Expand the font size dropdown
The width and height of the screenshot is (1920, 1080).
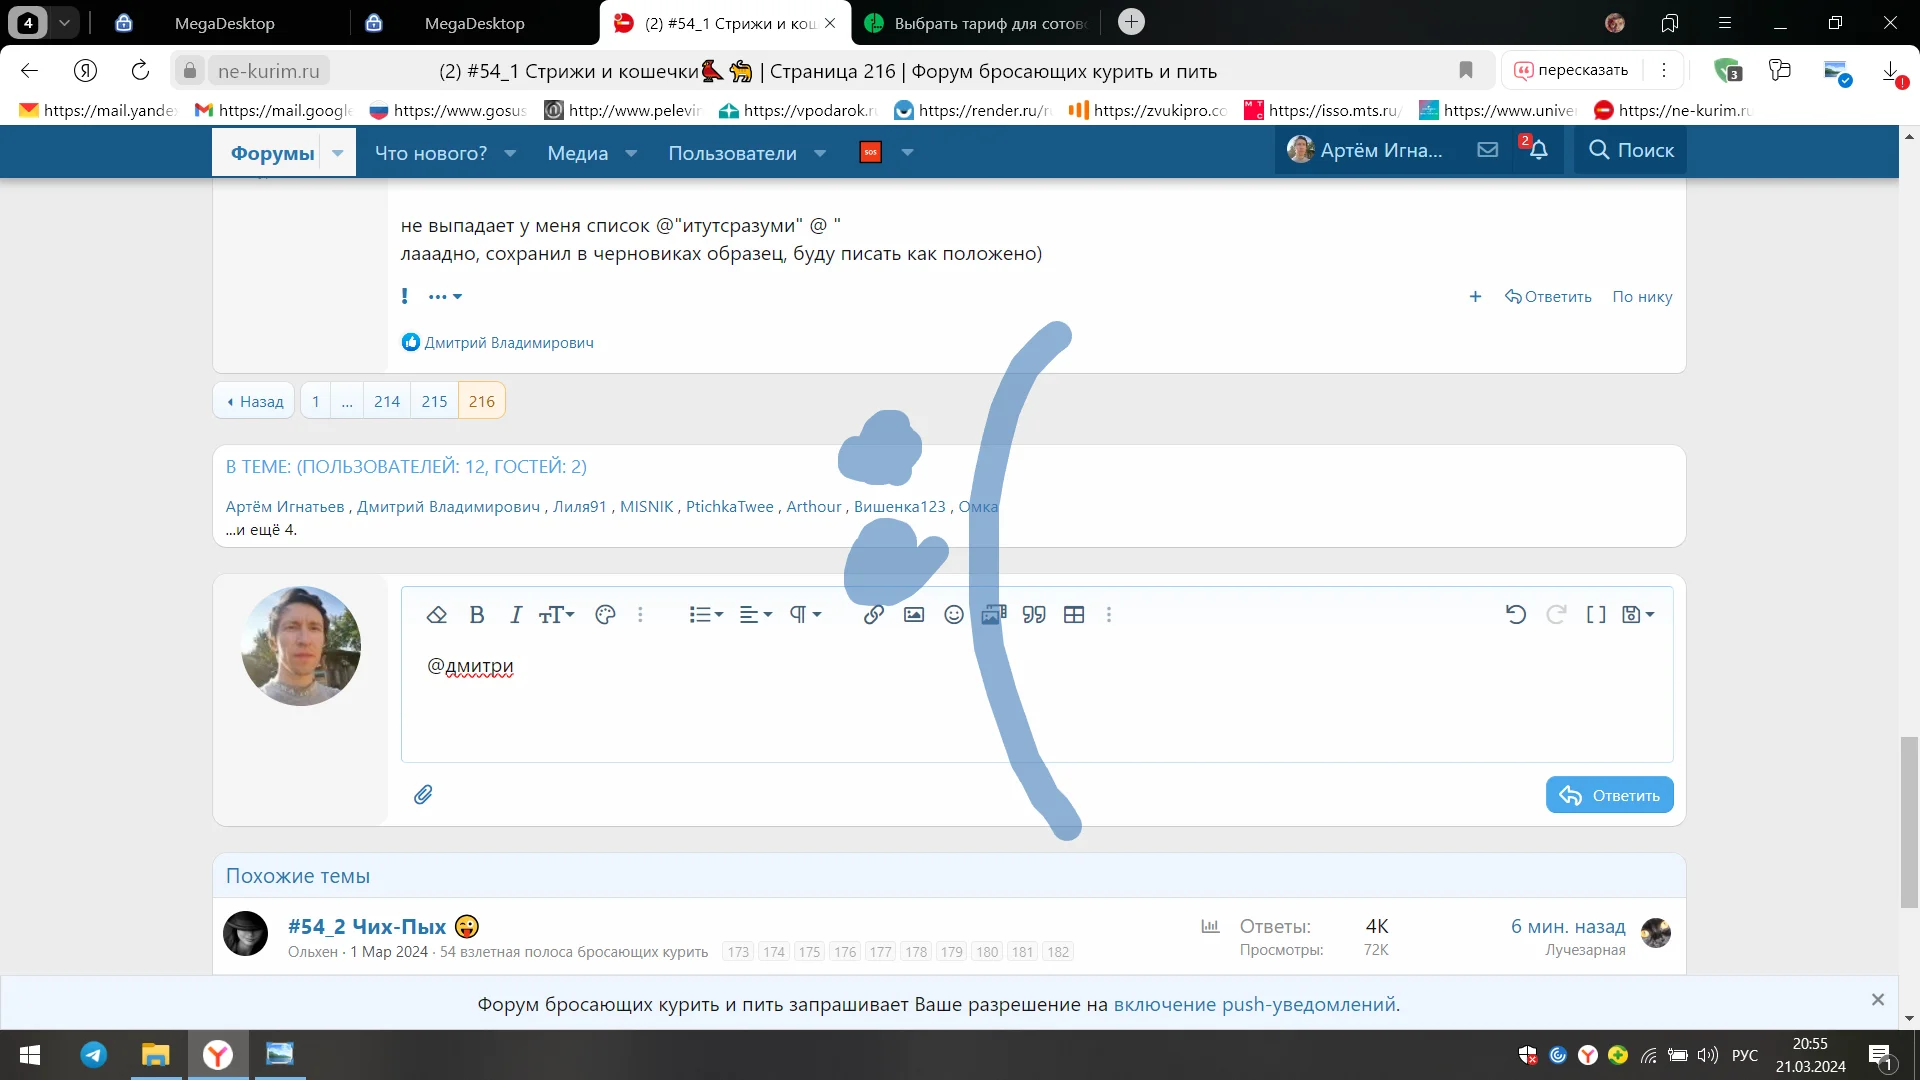556,615
